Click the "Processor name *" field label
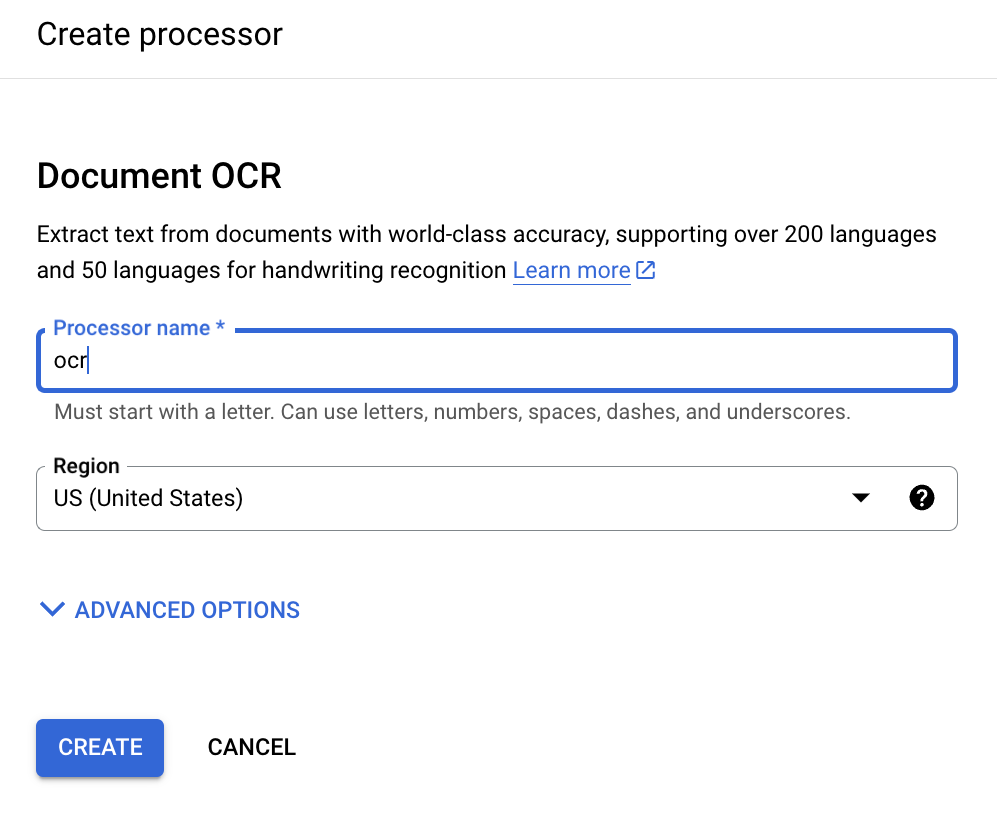 [131, 328]
